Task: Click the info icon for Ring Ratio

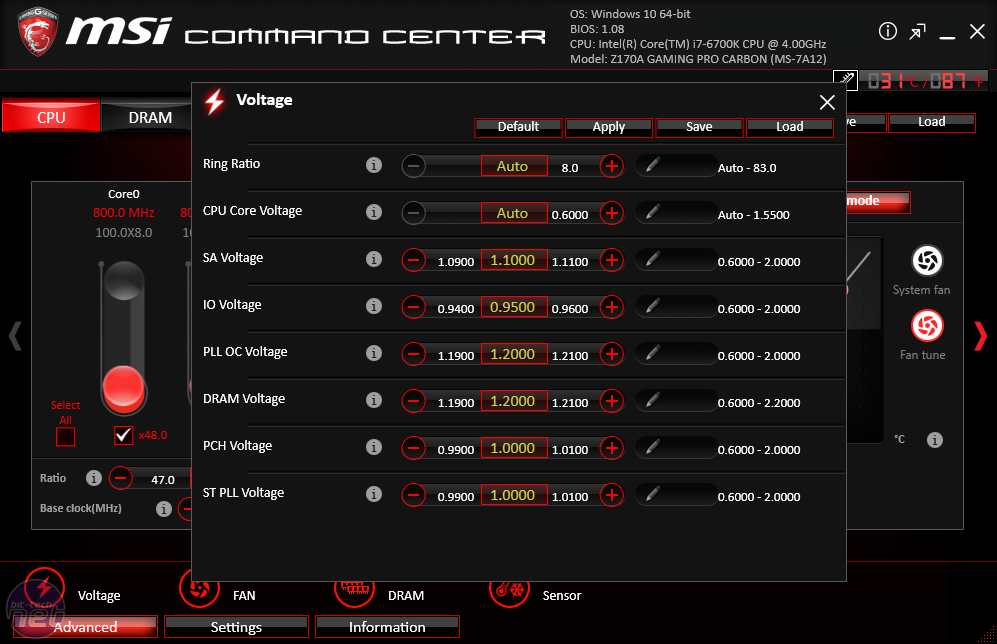Action: pyautogui.click(x=374, y=165)
